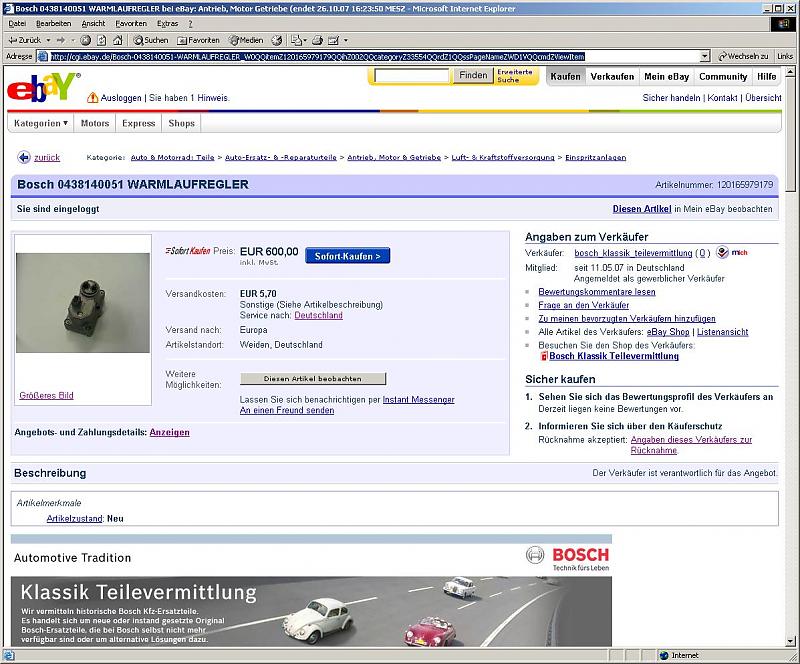Open the Suchen search pane
The width and height of the screenshot is (800, 664).
coord(151,40)
